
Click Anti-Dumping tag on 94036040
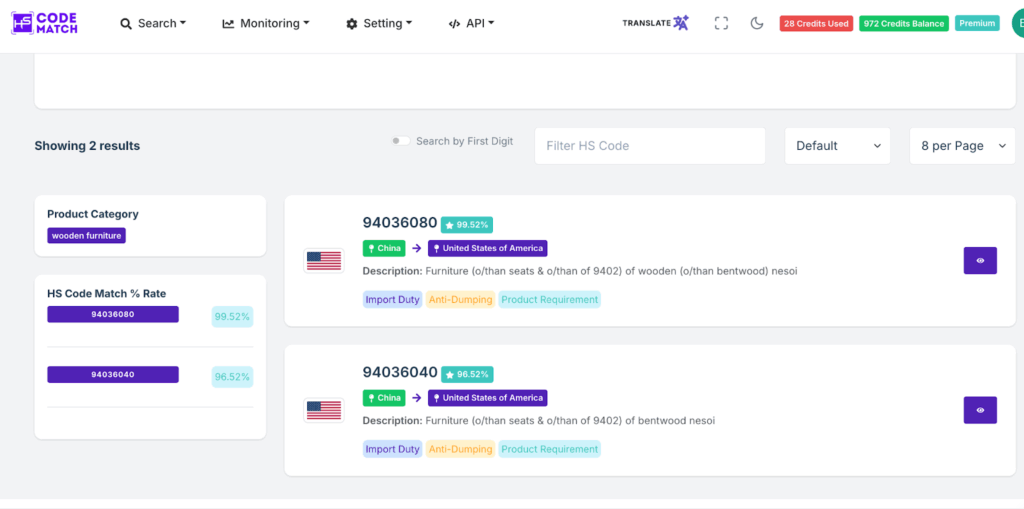pos(460,449)
